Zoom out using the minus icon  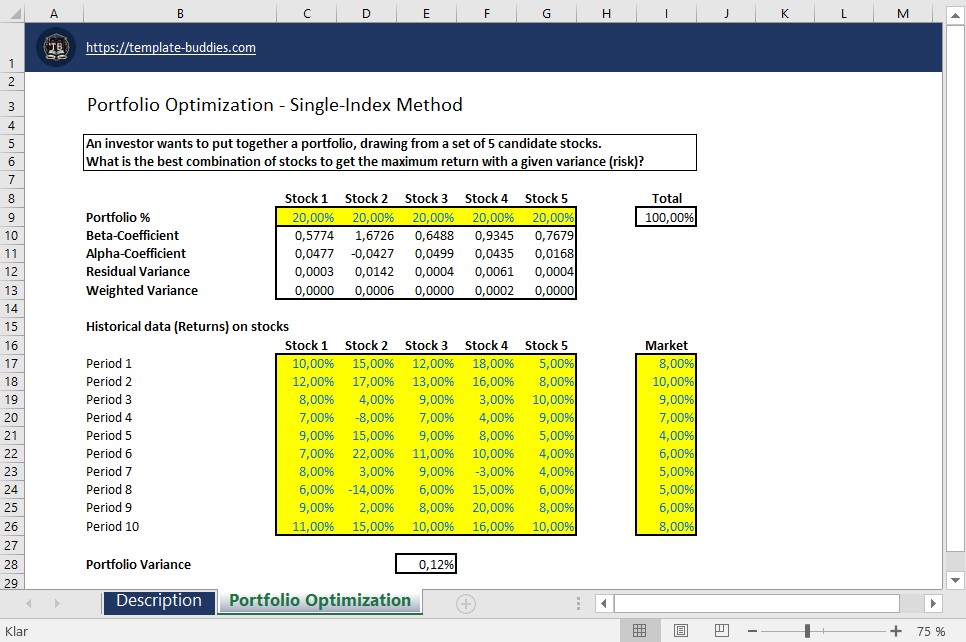tap(751, 631)
